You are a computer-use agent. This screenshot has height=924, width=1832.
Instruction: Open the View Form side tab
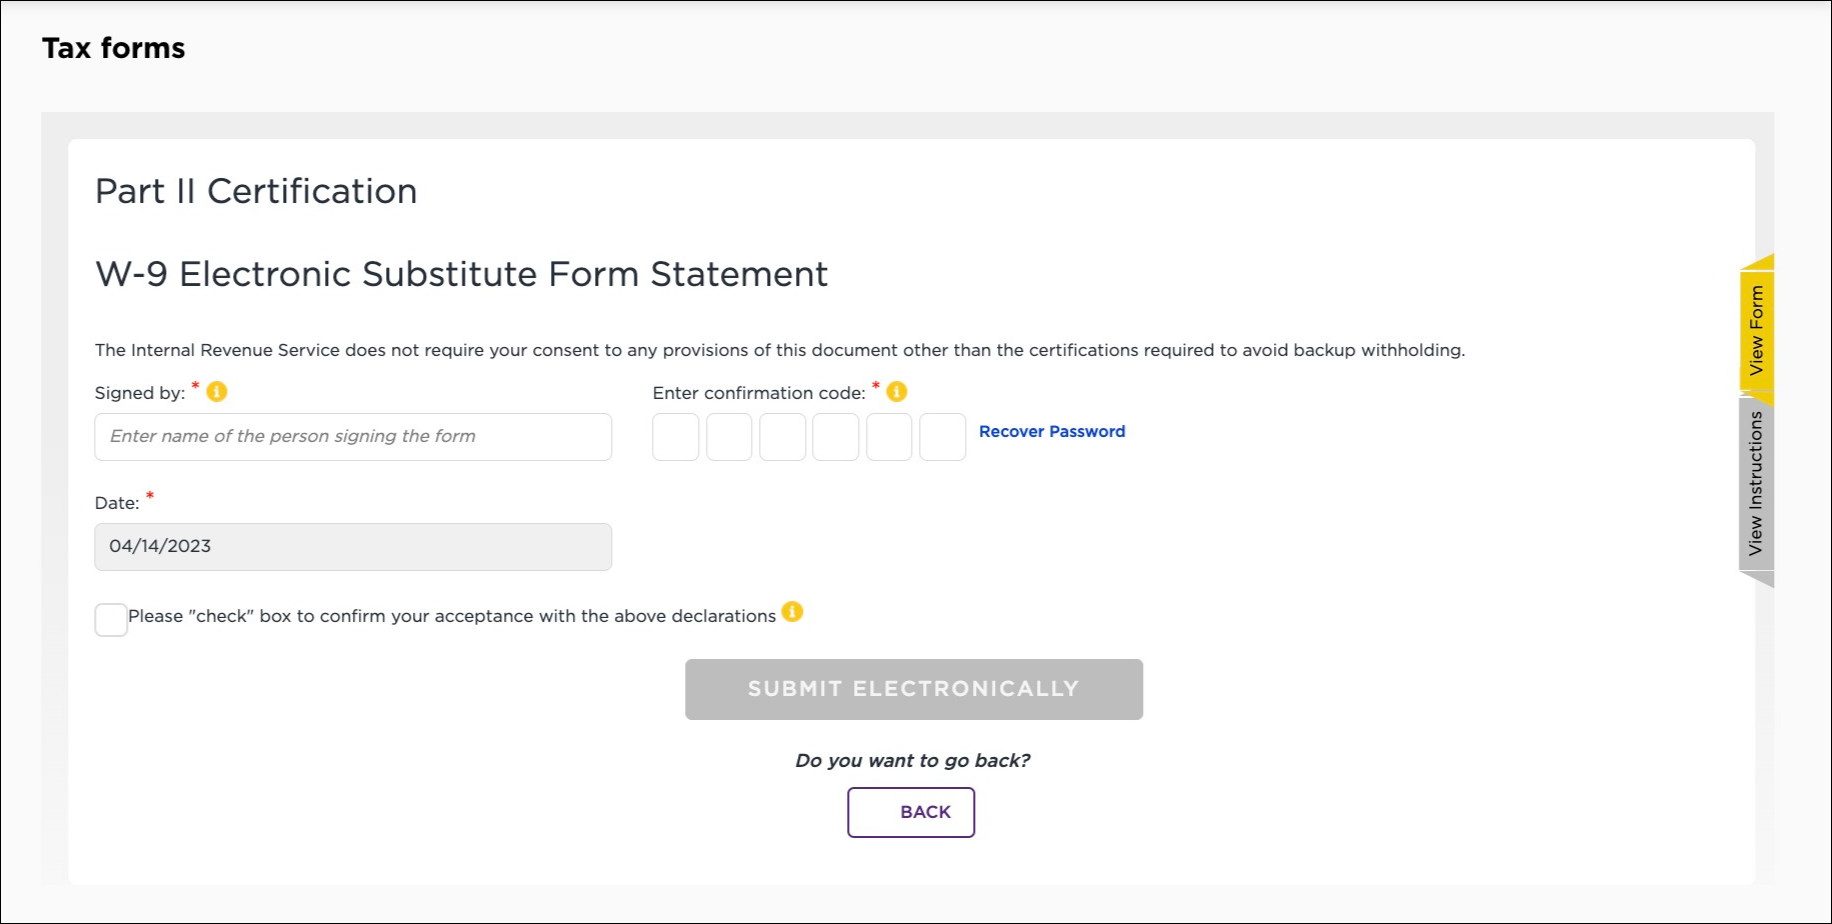pyautogui.click(x=1756, y=330)
